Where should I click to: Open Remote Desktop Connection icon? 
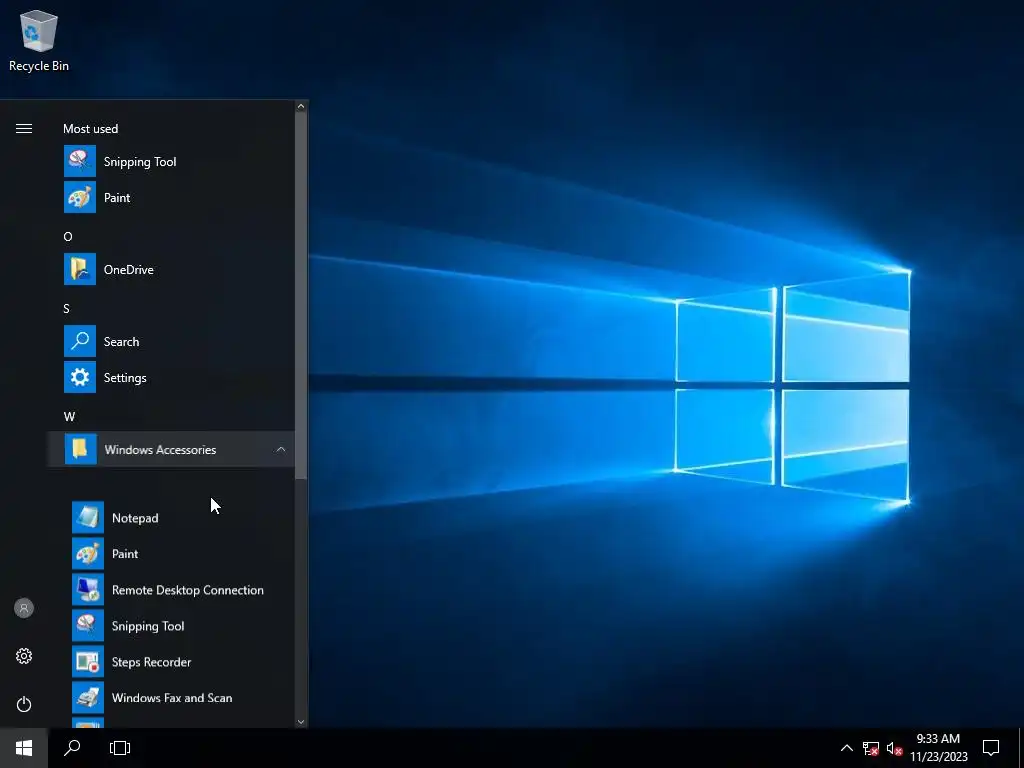[88, 589]
